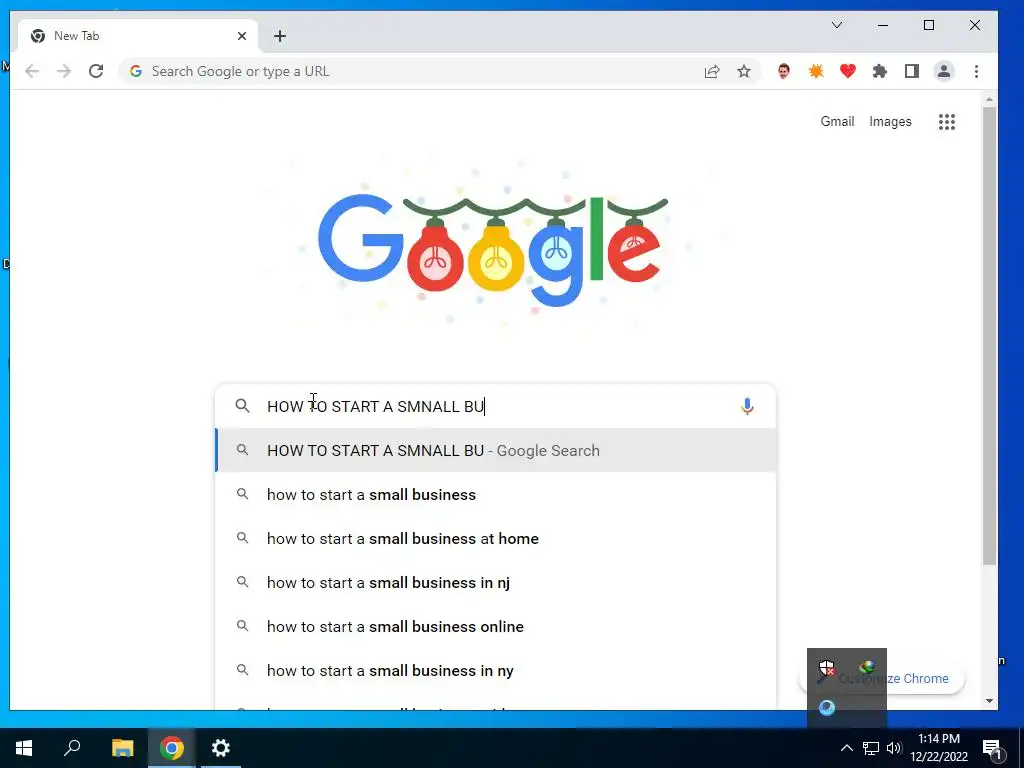Choose suggestion 'small business online'
Screen dimensions: 1024x768
tap(496, 627)
